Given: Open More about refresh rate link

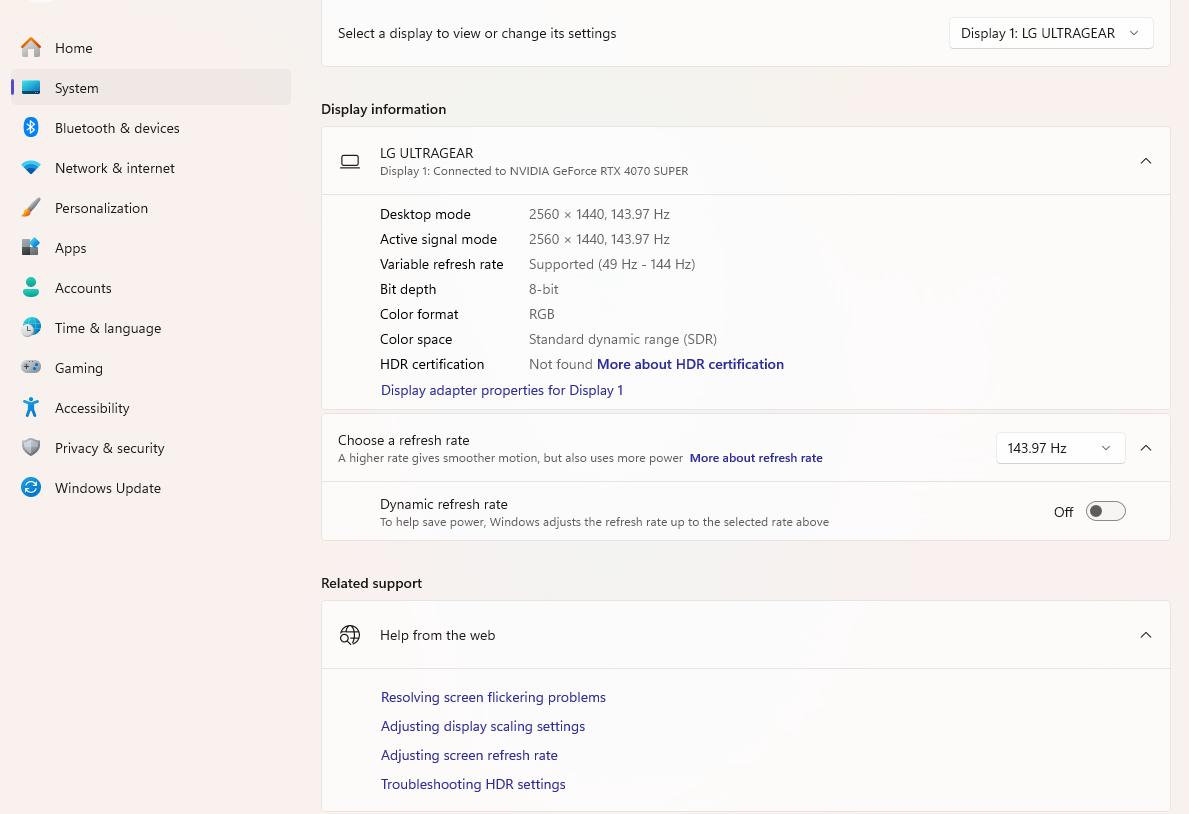Looking at the screenshot, I should click(x=756, y=458).
